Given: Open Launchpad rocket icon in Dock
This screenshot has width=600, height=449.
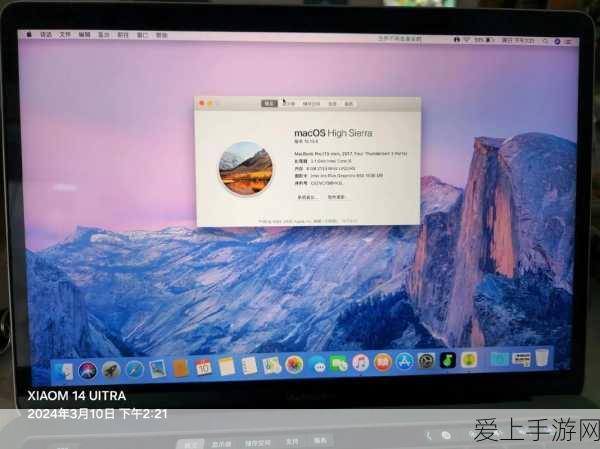Looking at the screenshot, I should (x=111, y=370).
